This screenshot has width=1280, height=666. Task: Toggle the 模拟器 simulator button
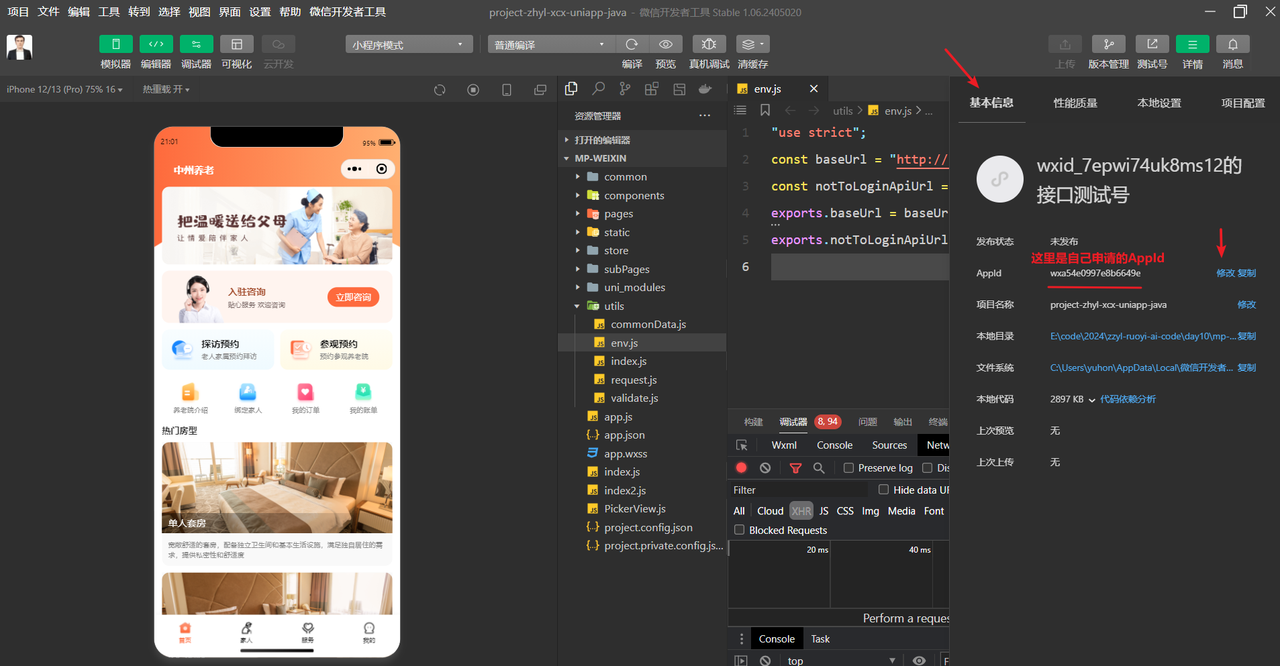[116, 44]
